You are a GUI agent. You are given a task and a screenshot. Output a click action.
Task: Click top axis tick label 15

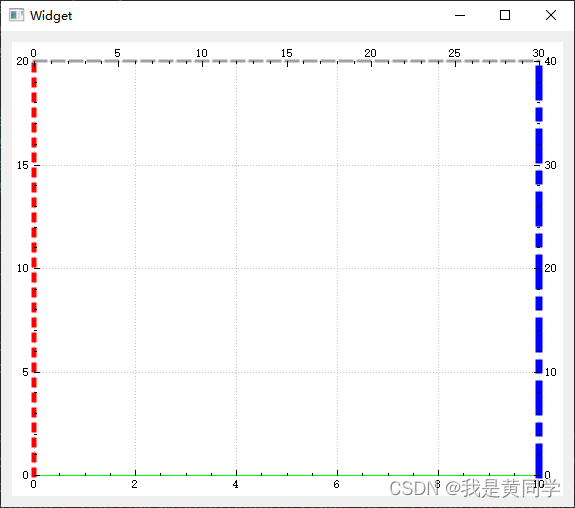tap(287, 53)
